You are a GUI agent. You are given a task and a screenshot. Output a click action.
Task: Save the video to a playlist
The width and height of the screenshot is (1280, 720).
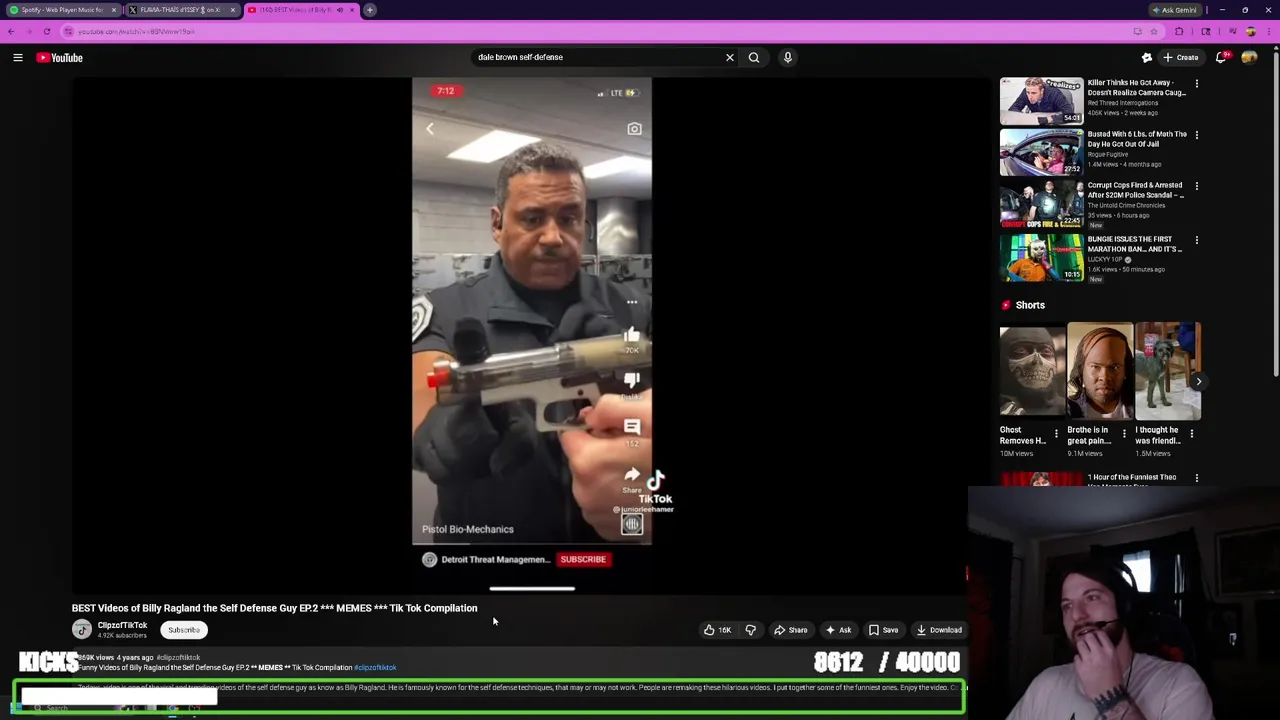(x=883, y=630)
